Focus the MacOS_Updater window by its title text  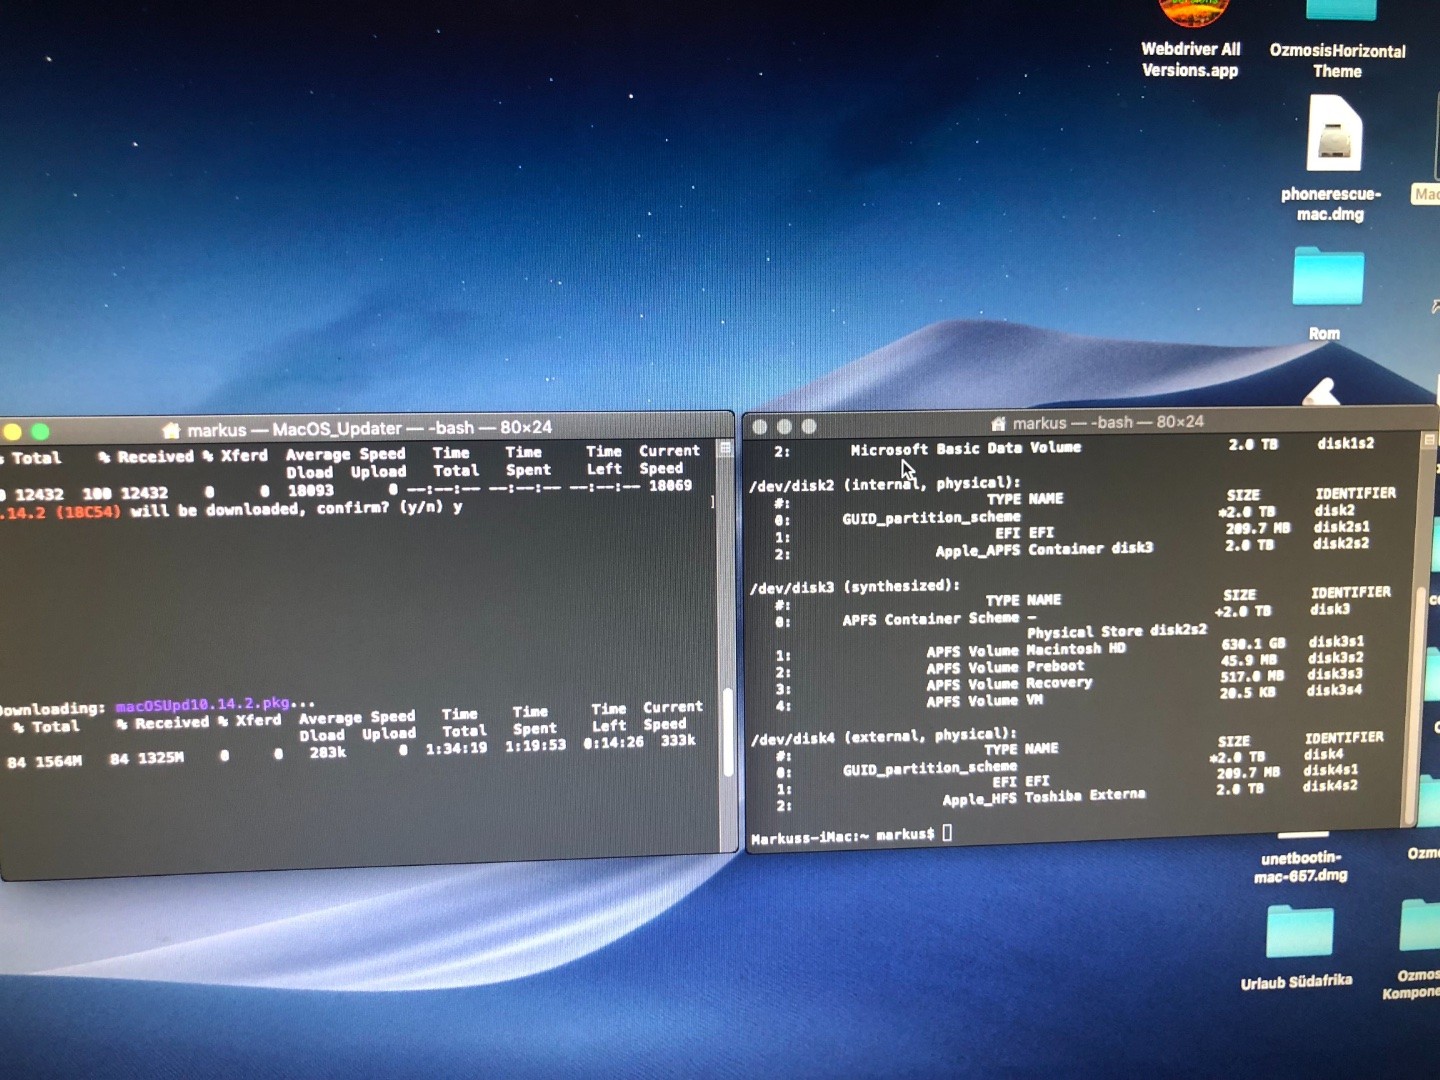click(336, 429)
